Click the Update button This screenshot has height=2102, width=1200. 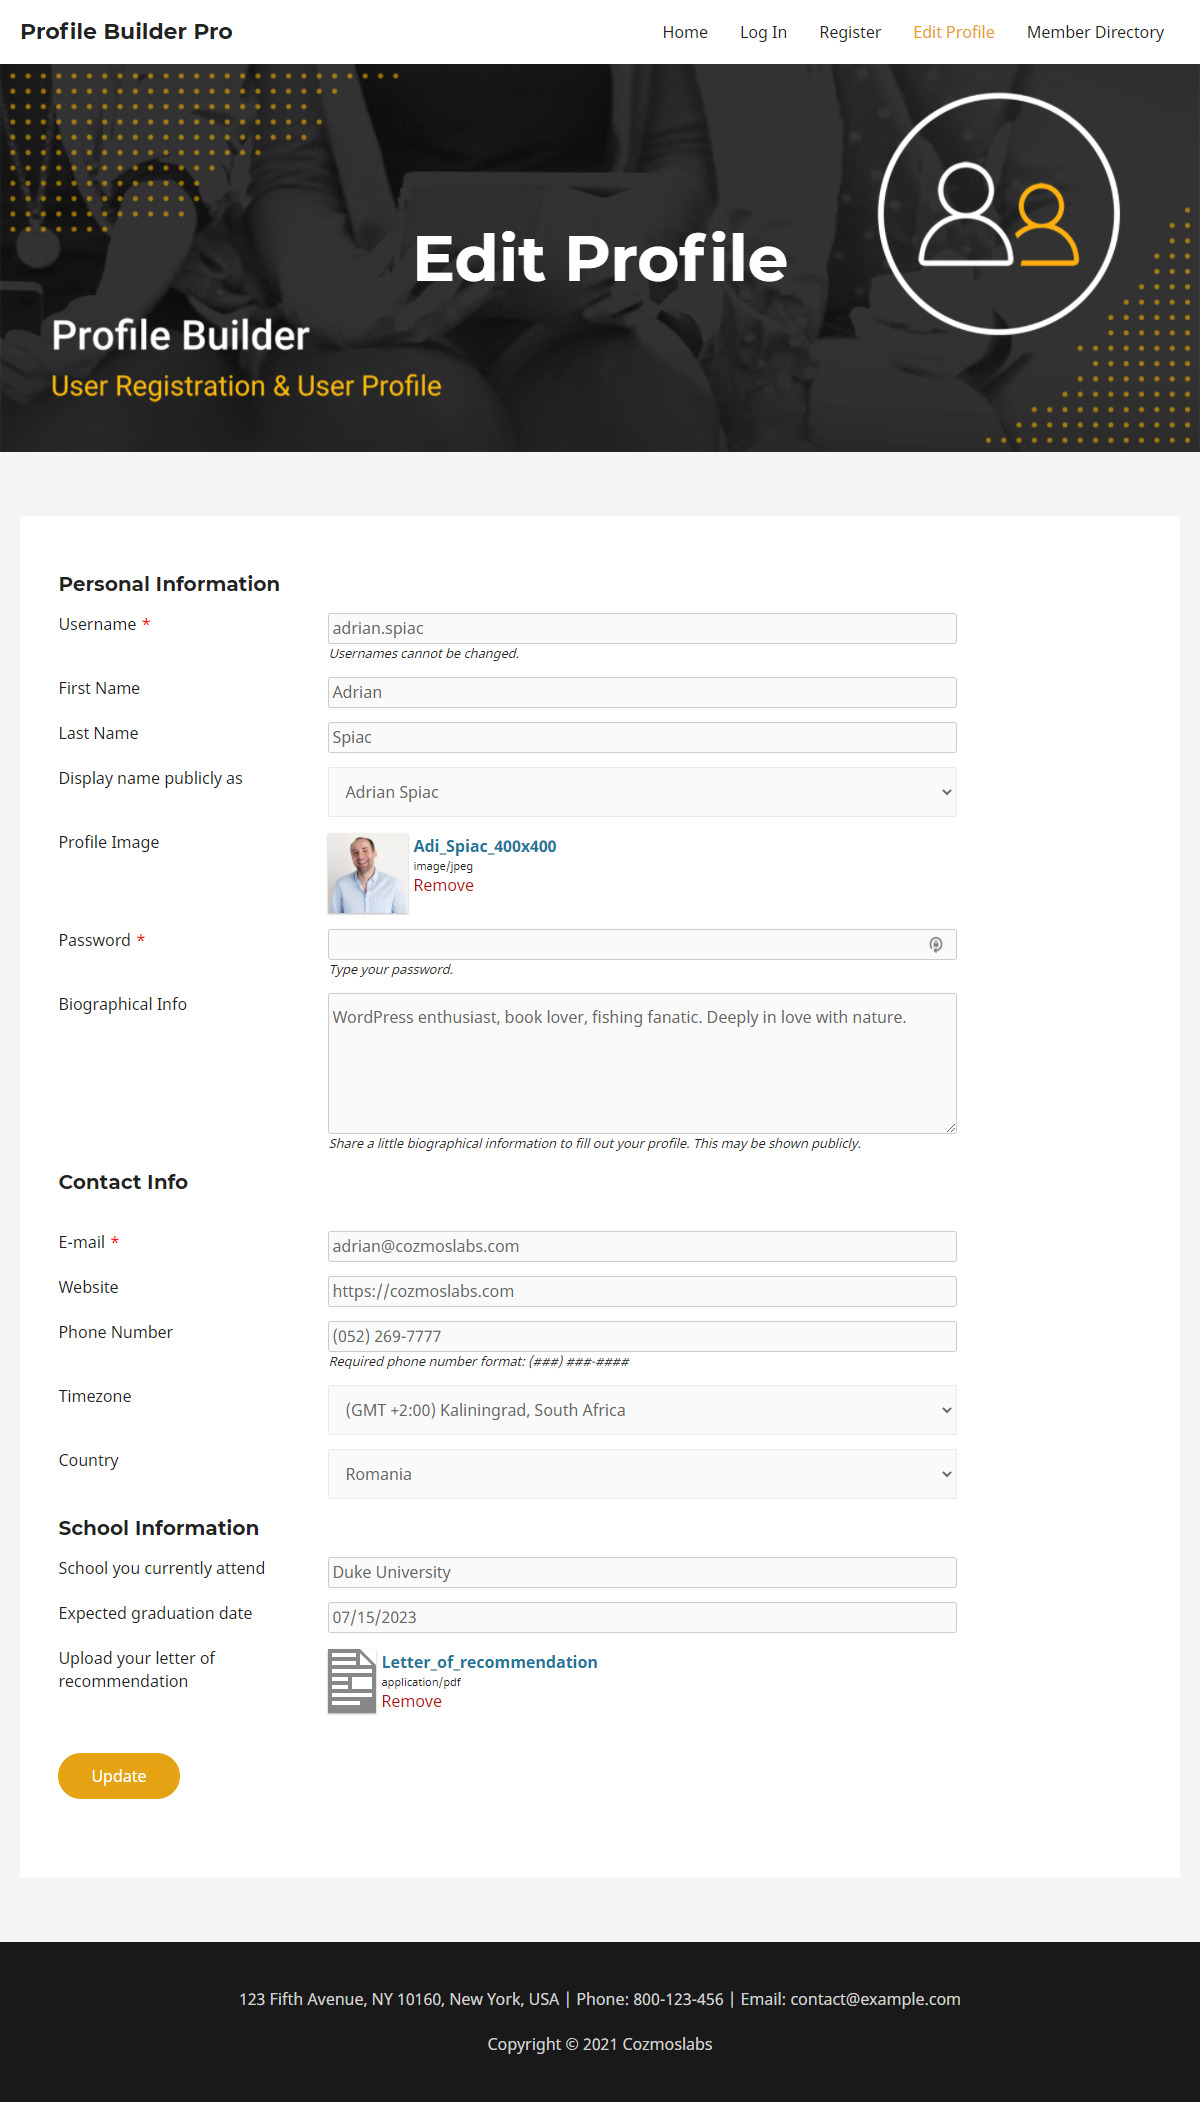[119, 1776]
